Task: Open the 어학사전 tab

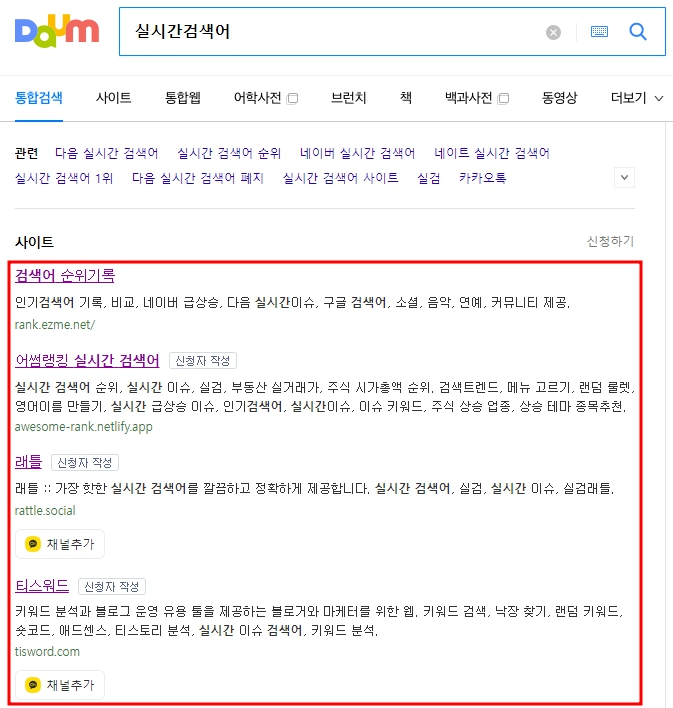Action: pos(257,98)
